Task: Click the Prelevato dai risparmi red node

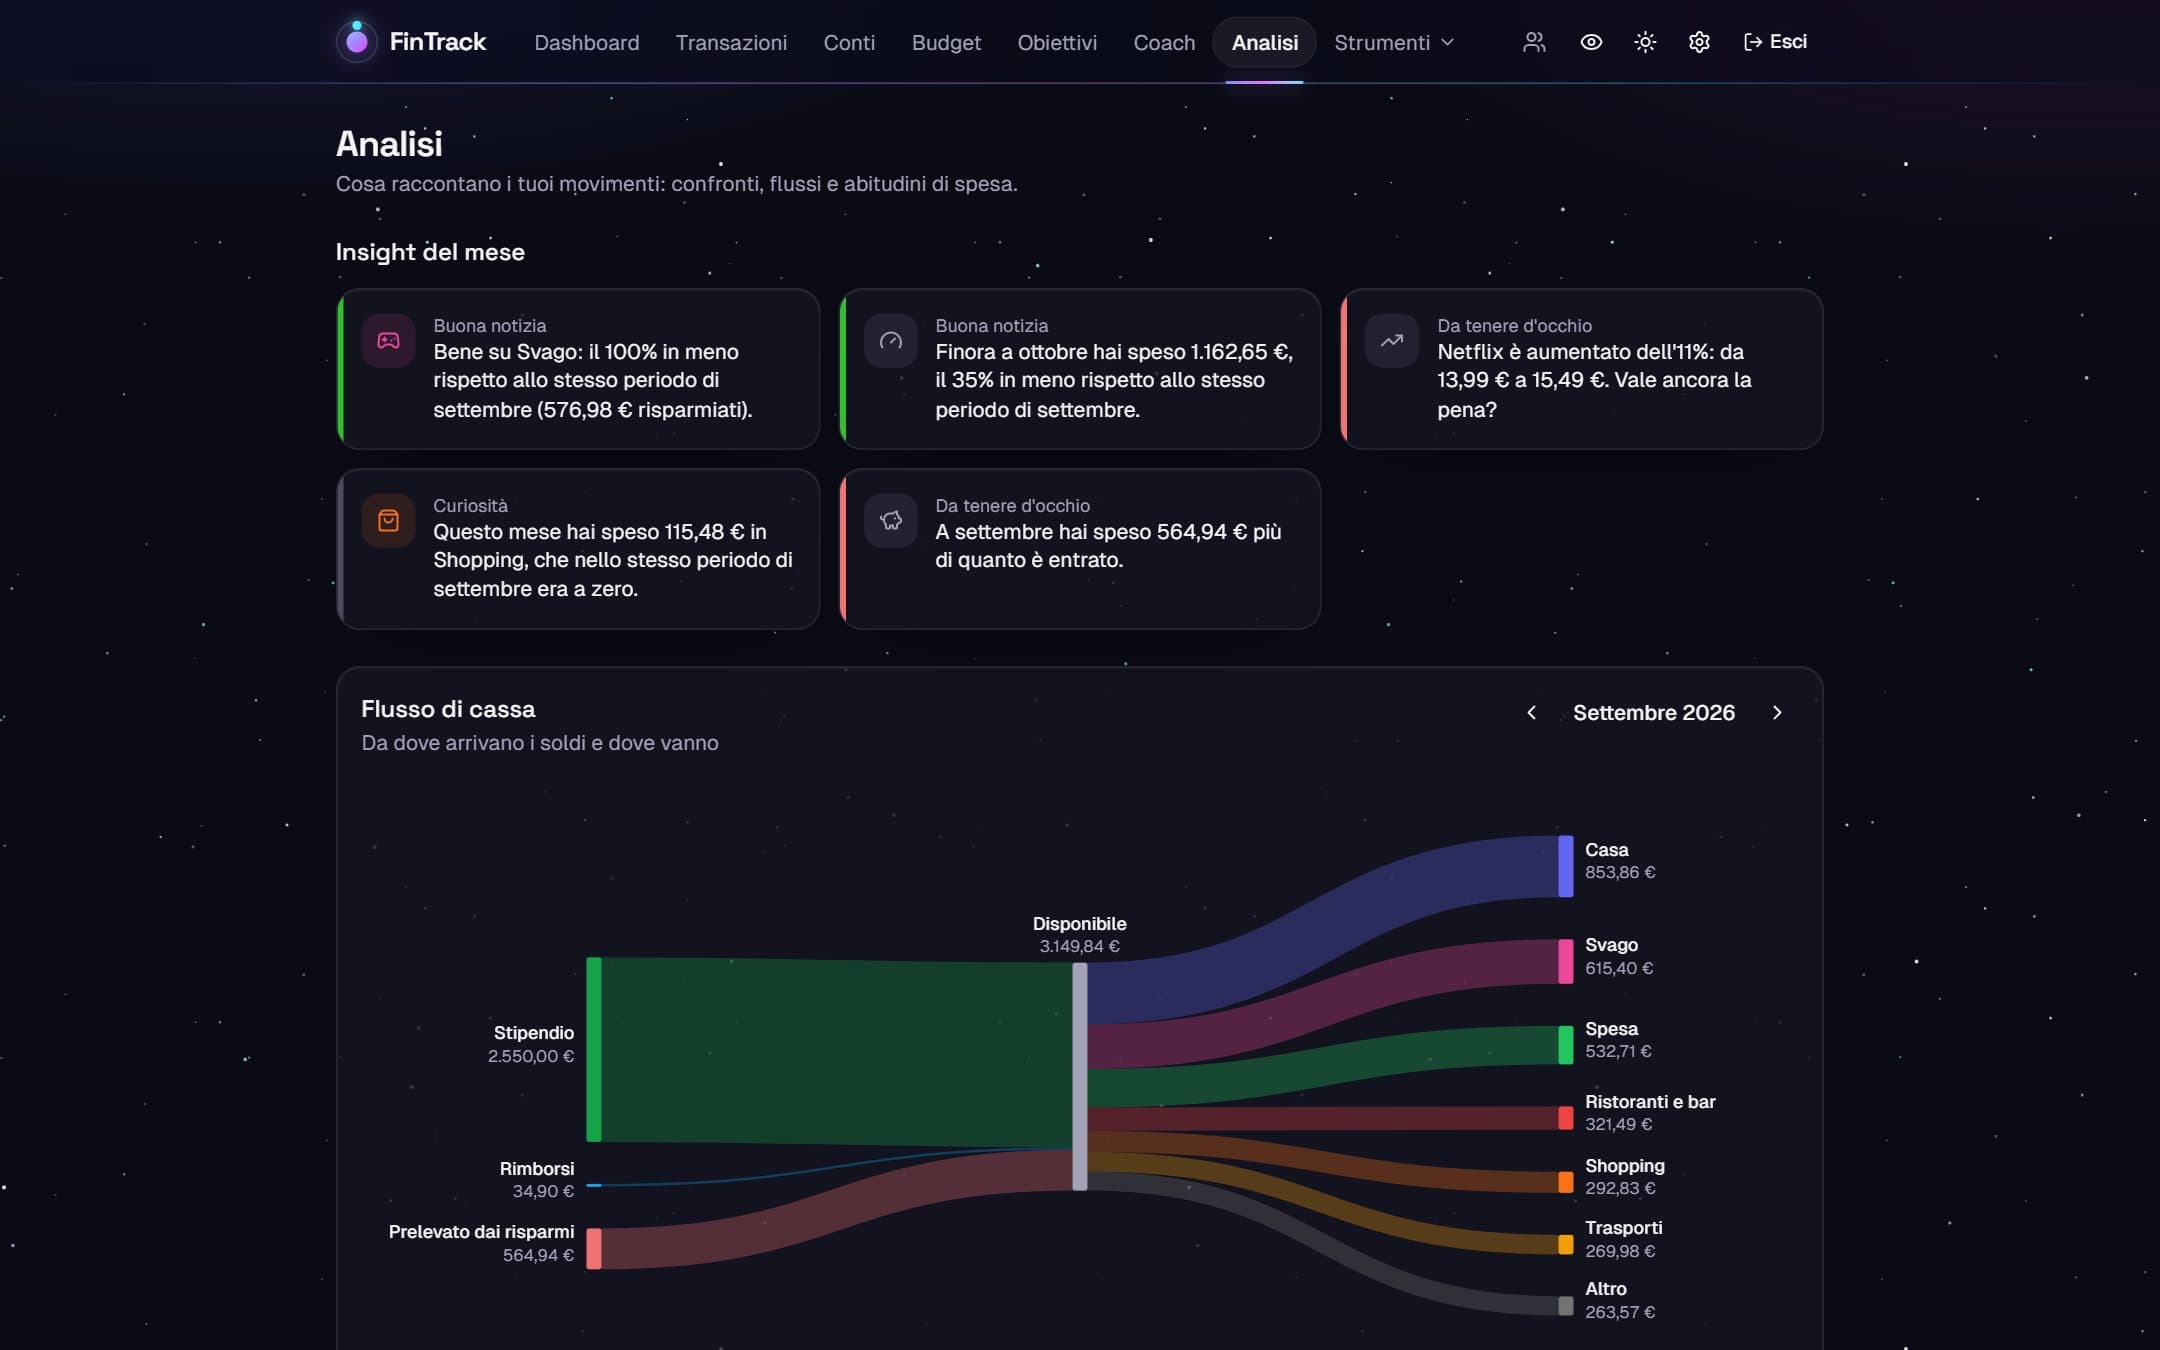Action: [x=594, y=1249]
